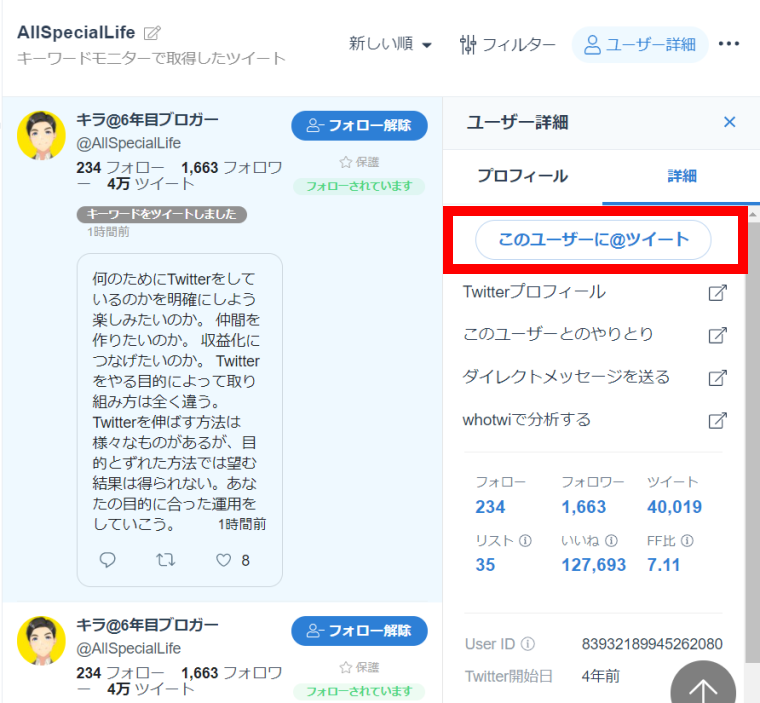Click the pencil edit icon beside AllSpecialLife

[152, 33]
